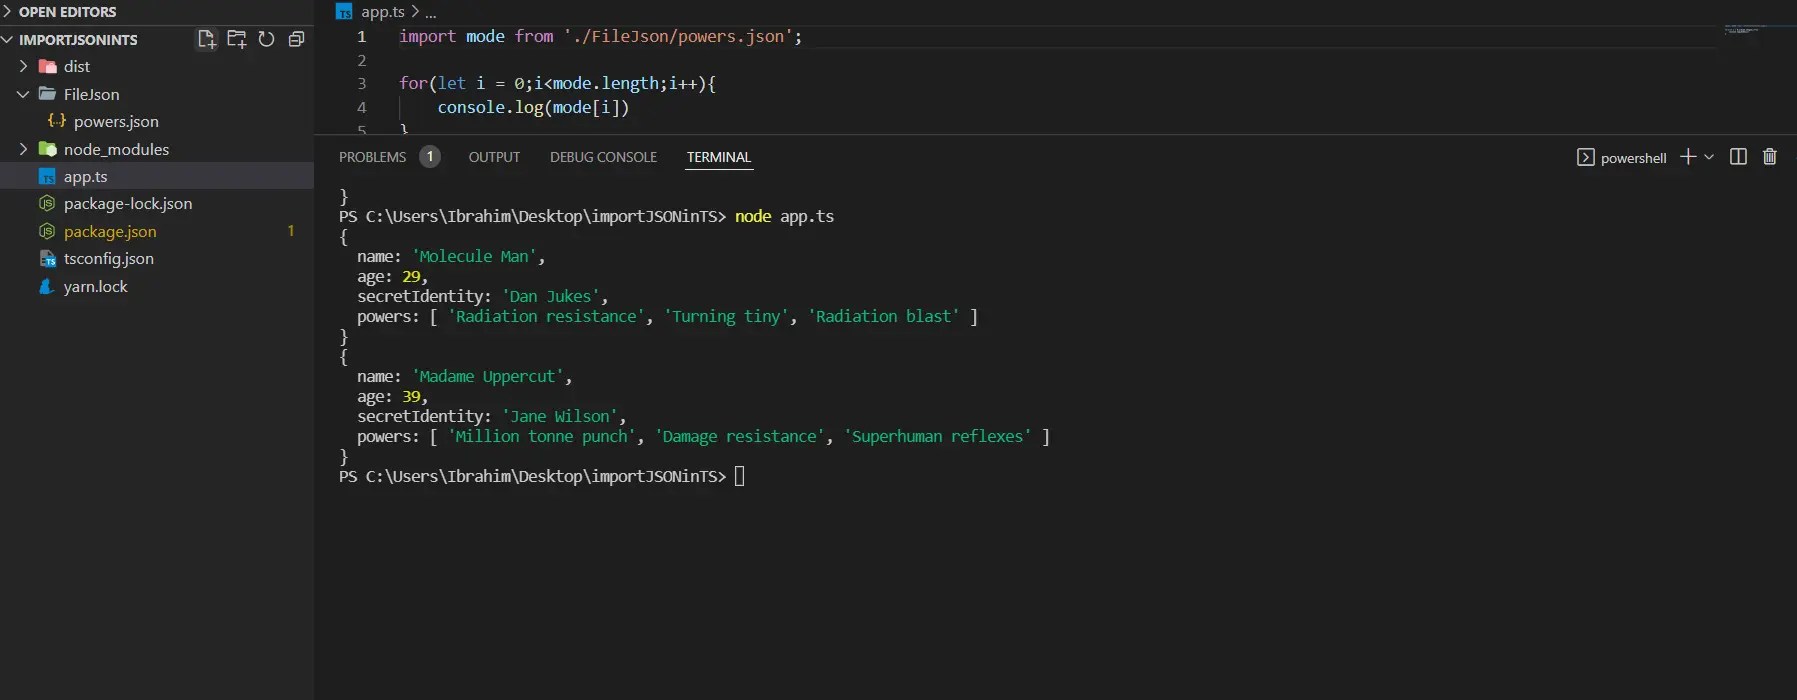The width and height of the screenshot is (1797, 700).
Task: Click the yarn.lock file icon
Action: [x=46, y=286]
